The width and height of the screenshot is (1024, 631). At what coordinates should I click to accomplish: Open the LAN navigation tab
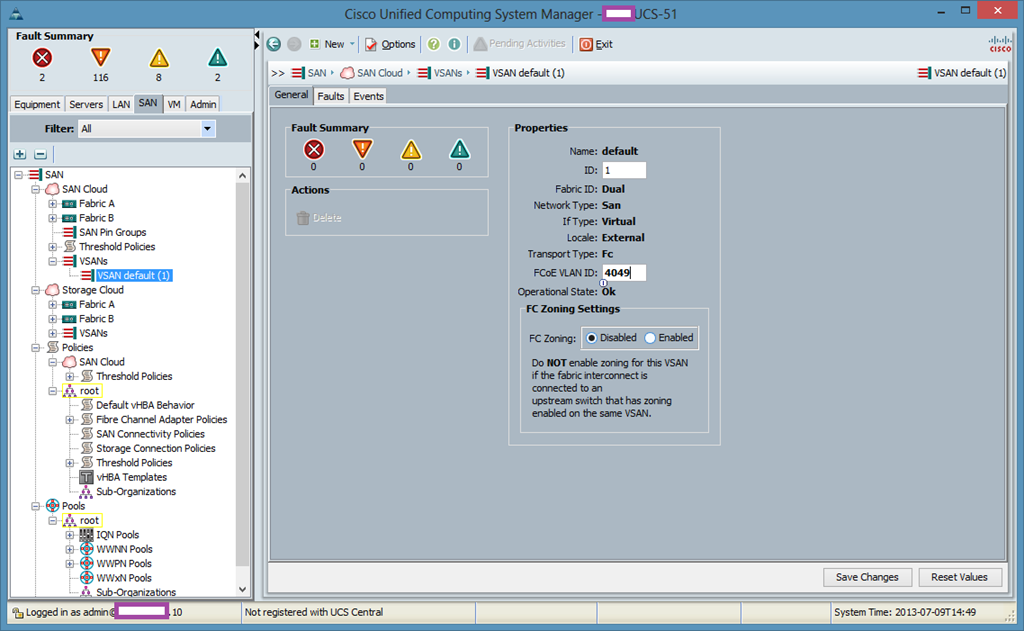click(x=121, y=104)
